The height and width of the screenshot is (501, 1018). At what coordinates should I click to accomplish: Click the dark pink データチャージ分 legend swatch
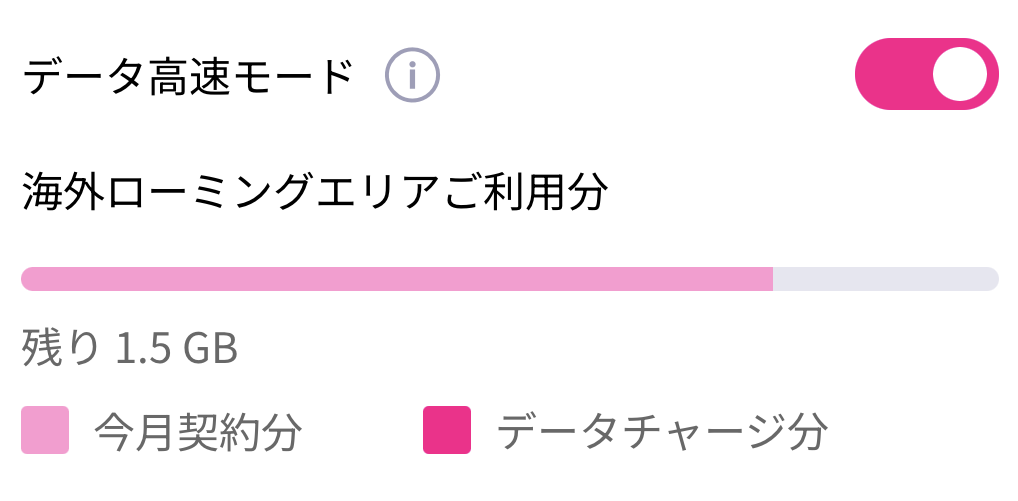click(x=447, y=430)
